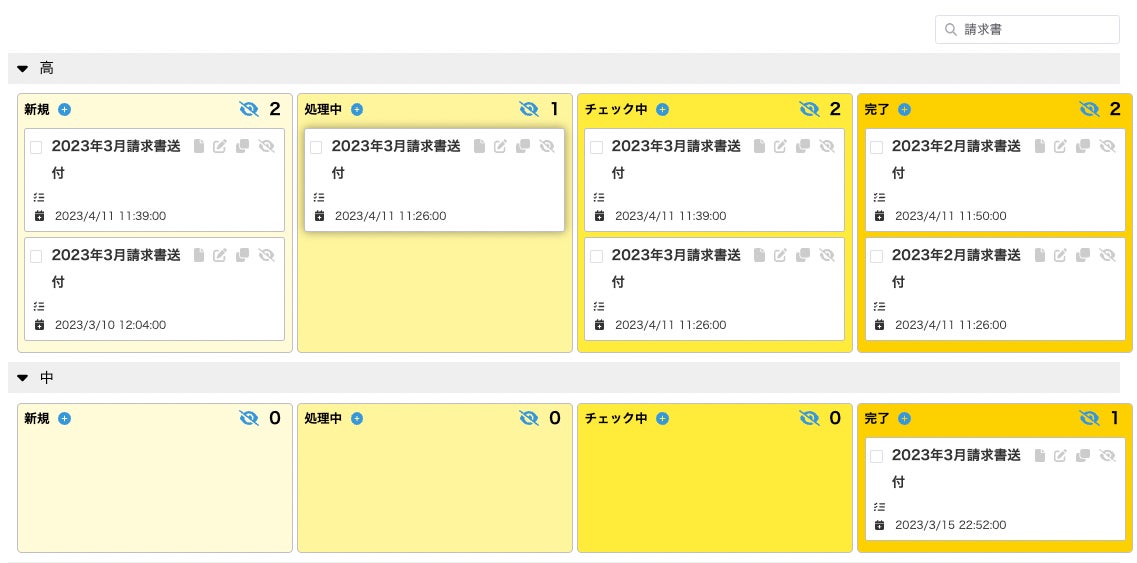Hide the card in 高 処理中 column
Screen dimensions: 1137x563
(x=546, y=147)
